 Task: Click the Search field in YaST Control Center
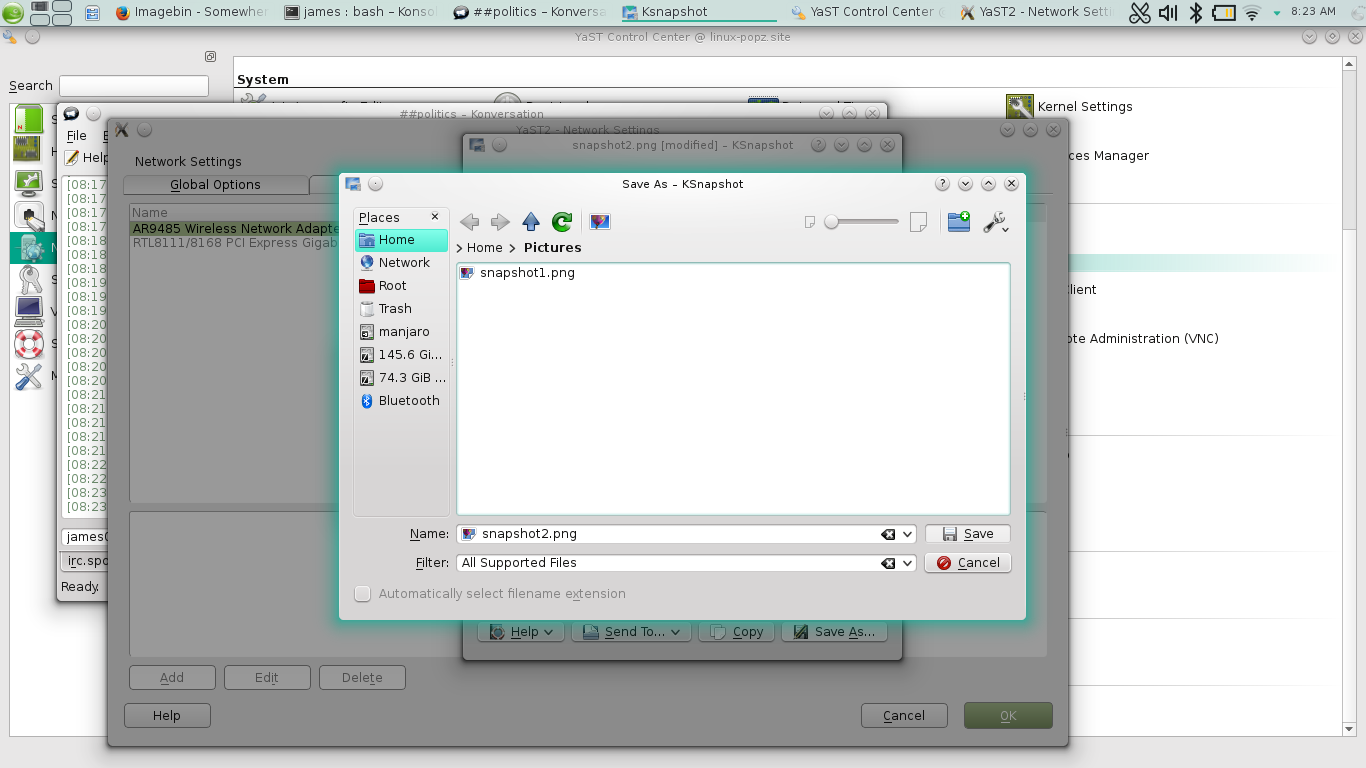point(134,86)
